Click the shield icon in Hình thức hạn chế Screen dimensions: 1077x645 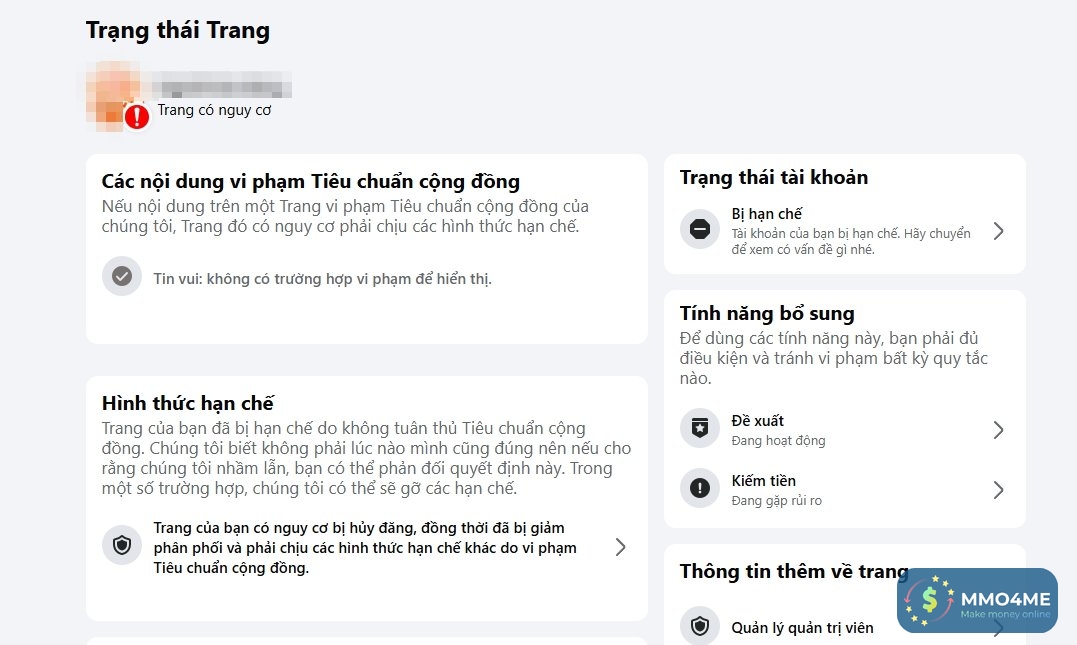point(122,546)
